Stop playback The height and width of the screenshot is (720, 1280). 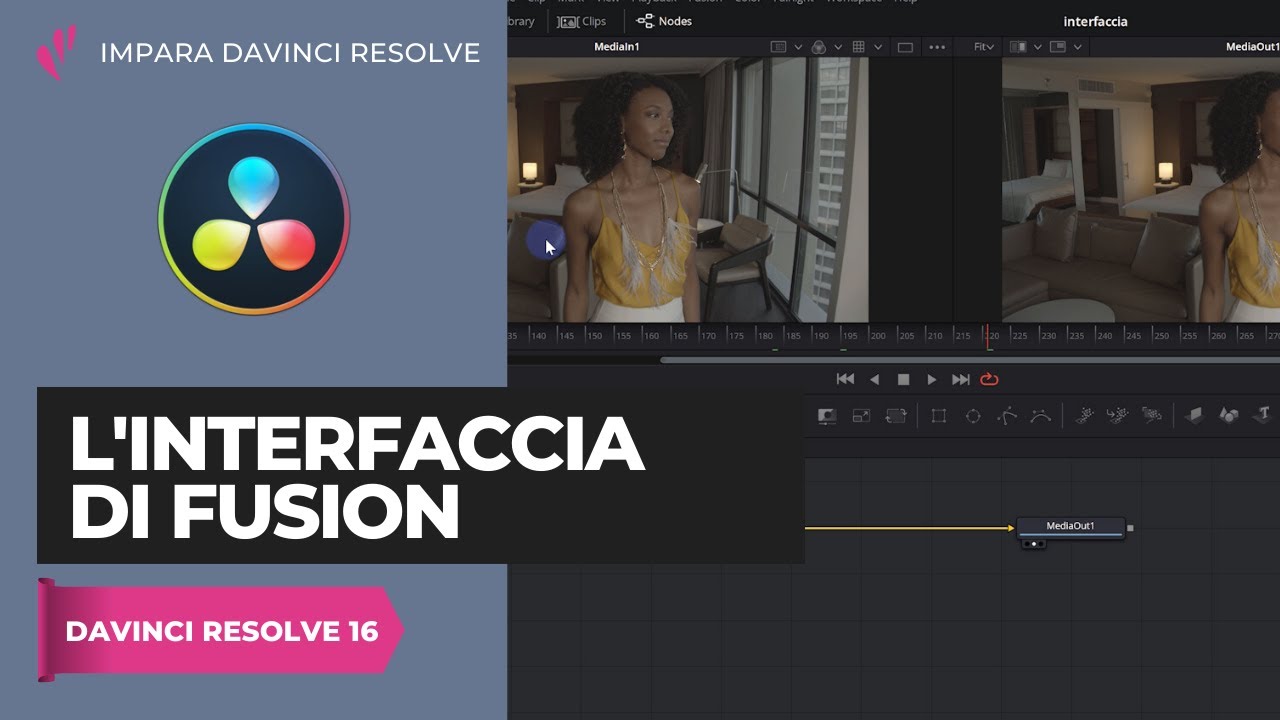[x=903, y=379]
